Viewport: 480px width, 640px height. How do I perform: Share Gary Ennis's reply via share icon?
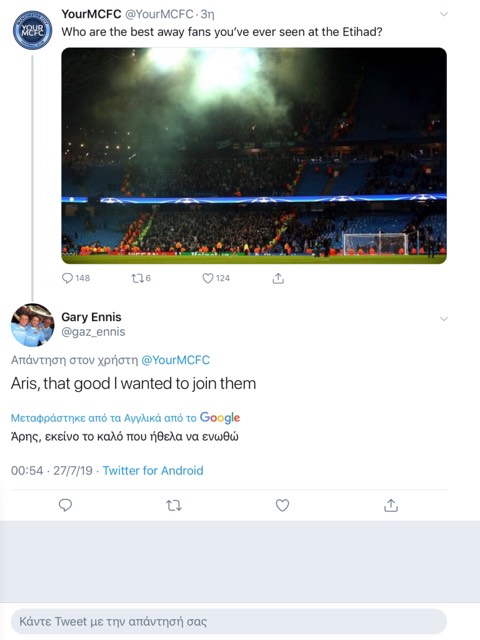tap(391, 505)
